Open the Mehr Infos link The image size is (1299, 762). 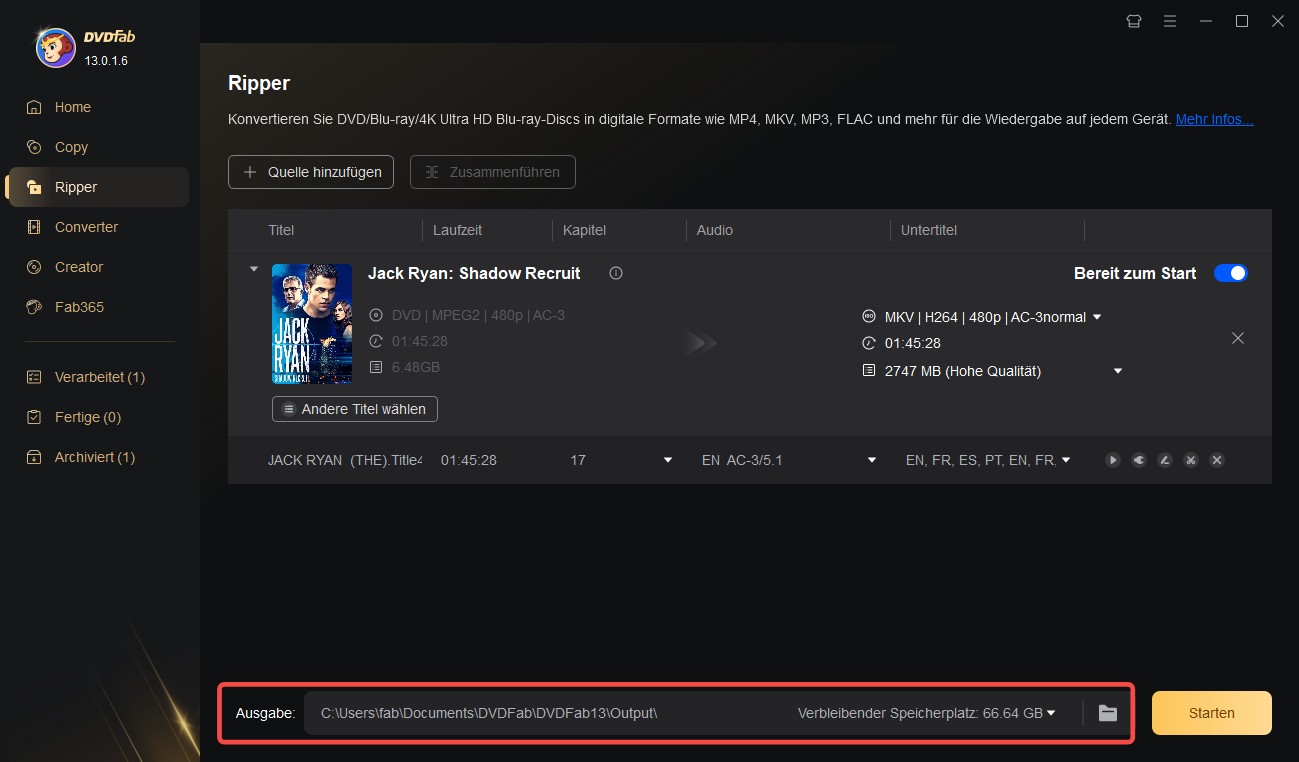(x=1214, y=119)
